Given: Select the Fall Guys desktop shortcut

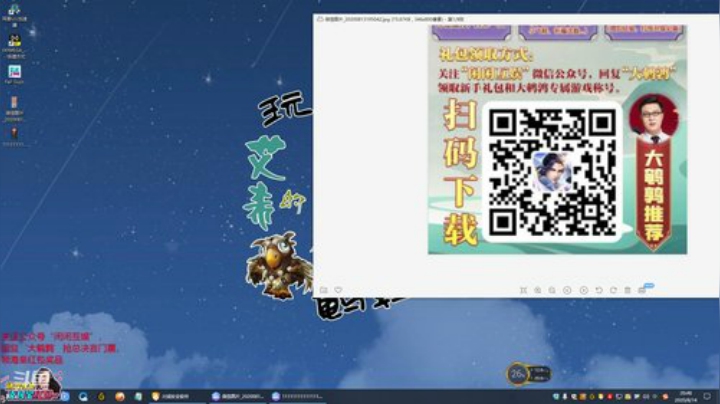Looking at the screenshot, I should click(x=14, y=74).
